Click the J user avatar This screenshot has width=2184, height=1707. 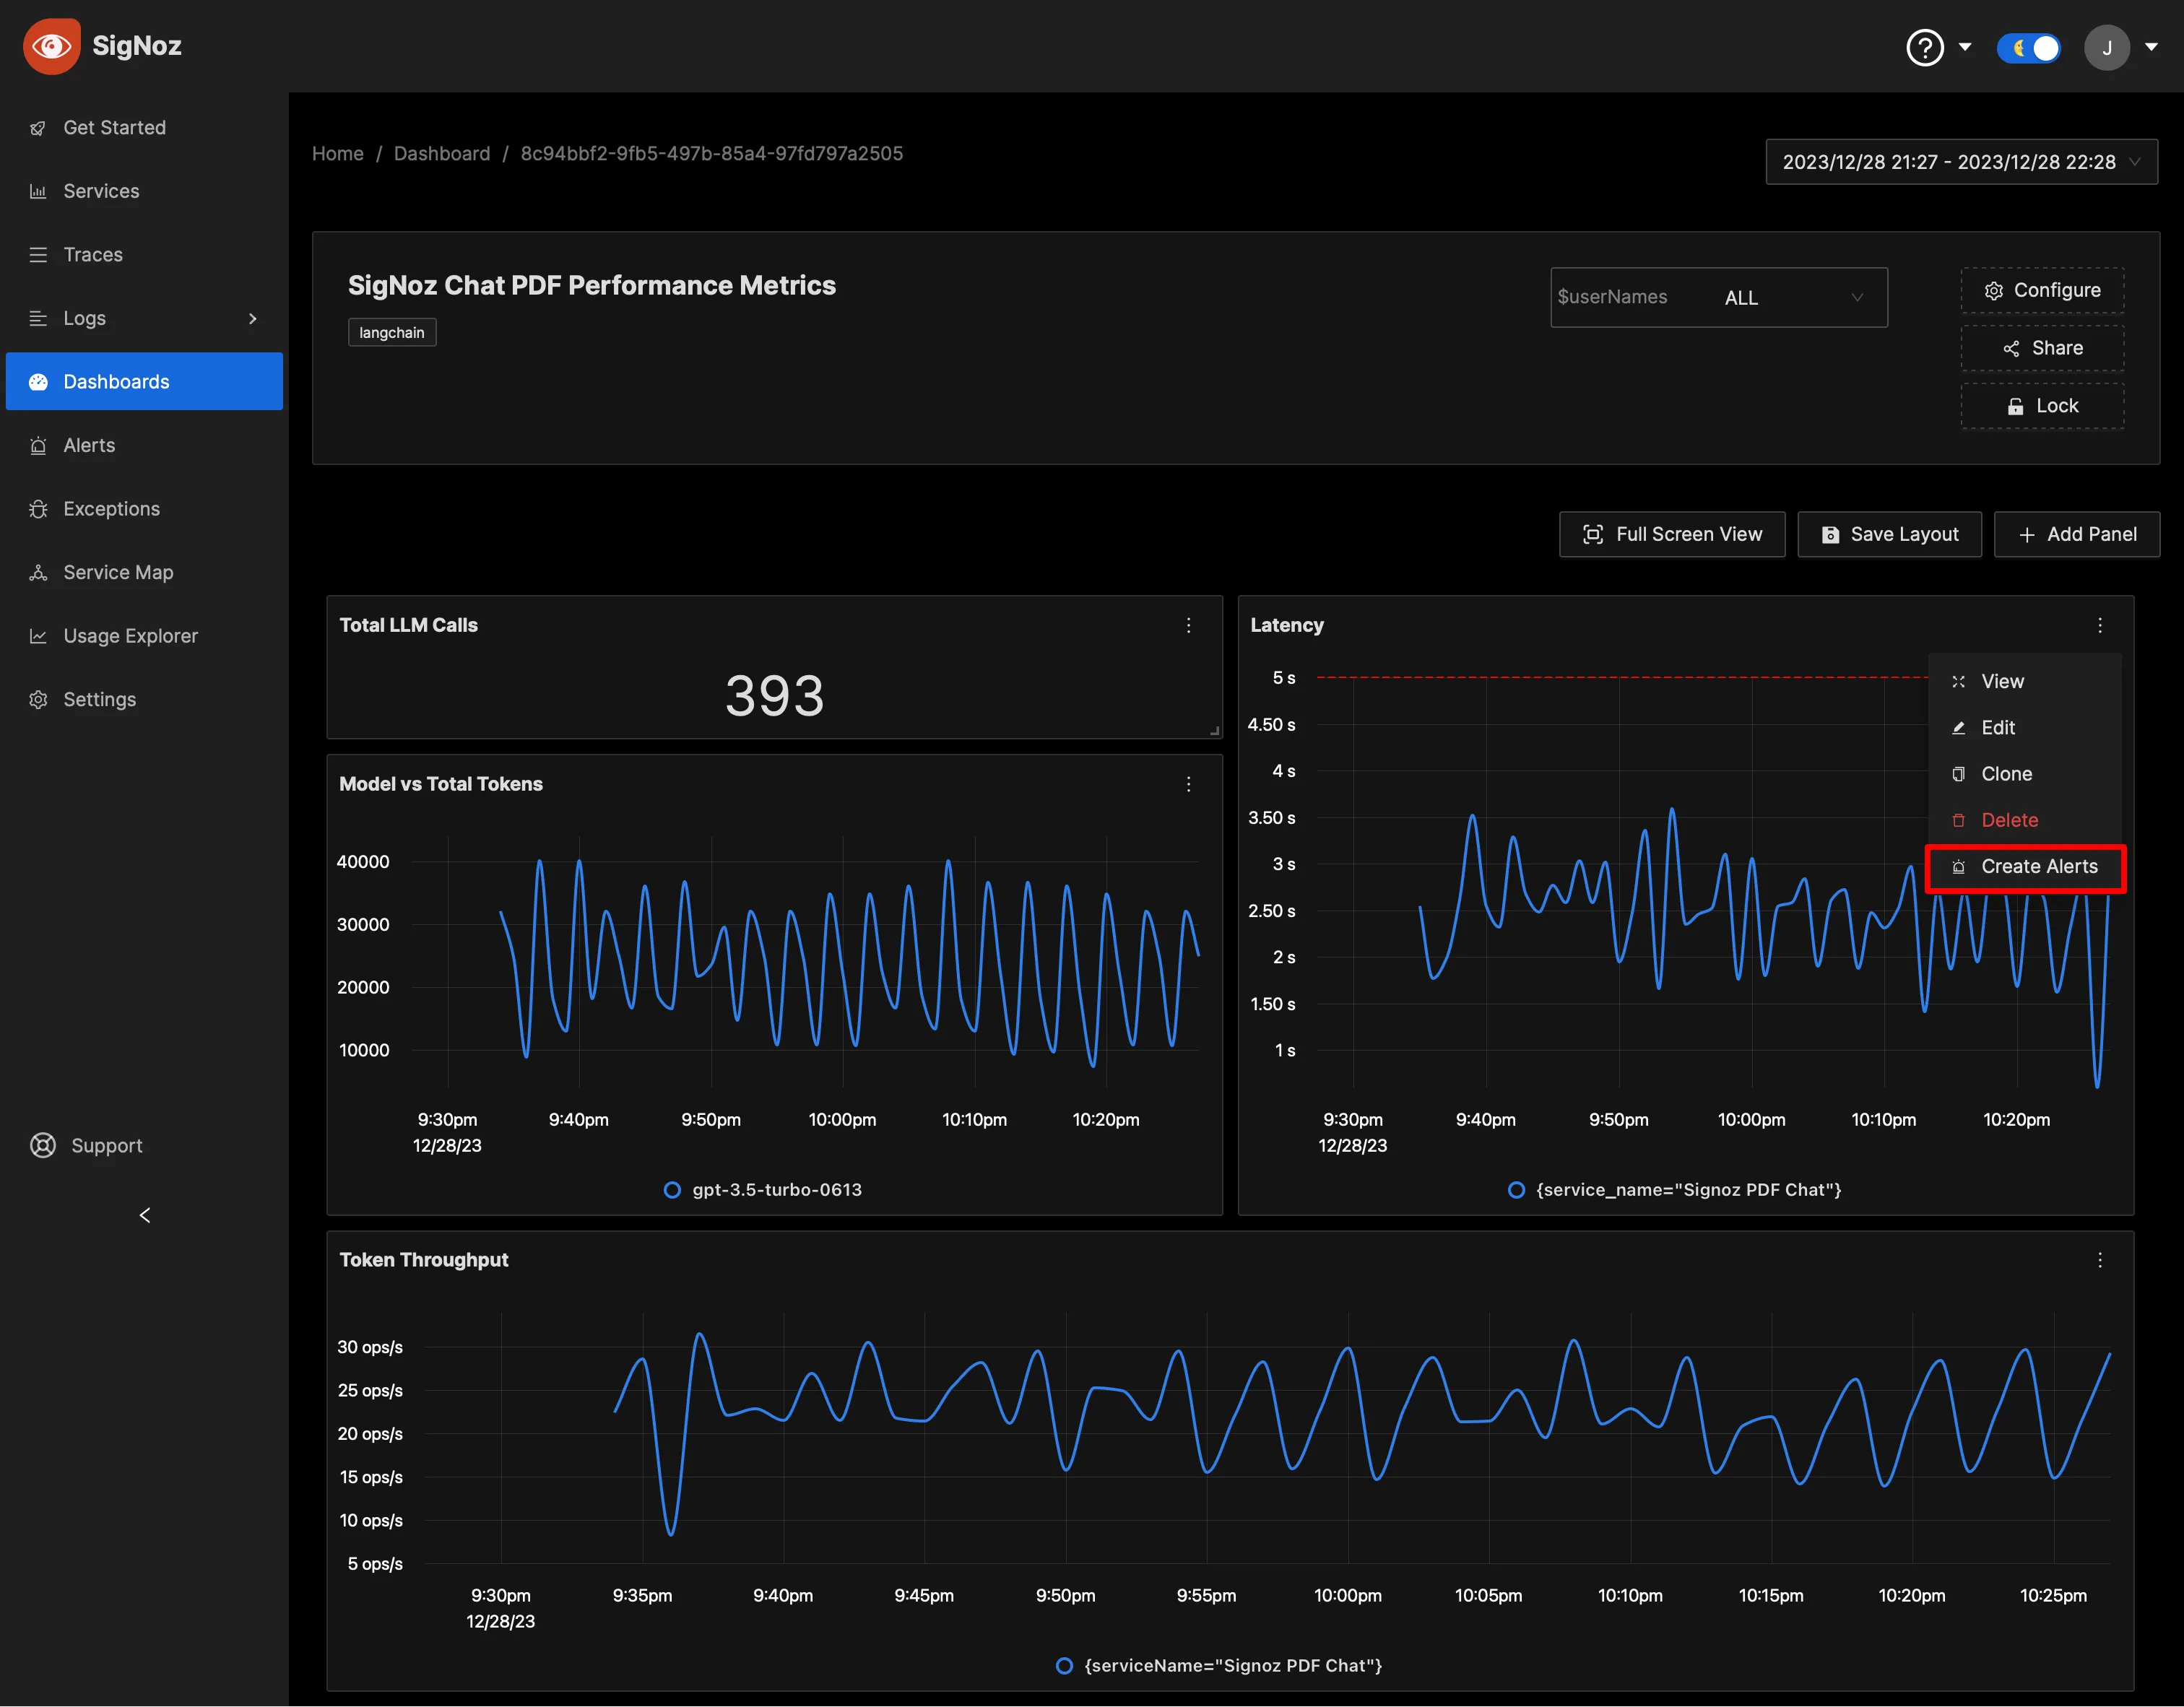[2107, 47]
